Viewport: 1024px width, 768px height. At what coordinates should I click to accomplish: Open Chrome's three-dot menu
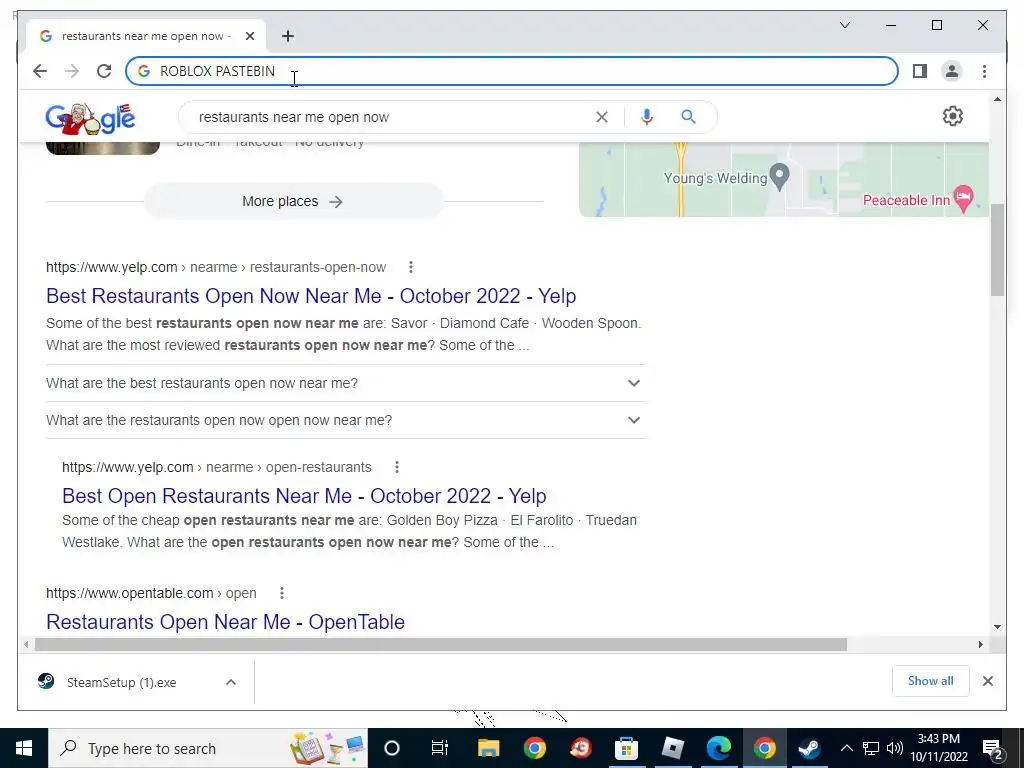pos(984,71)
